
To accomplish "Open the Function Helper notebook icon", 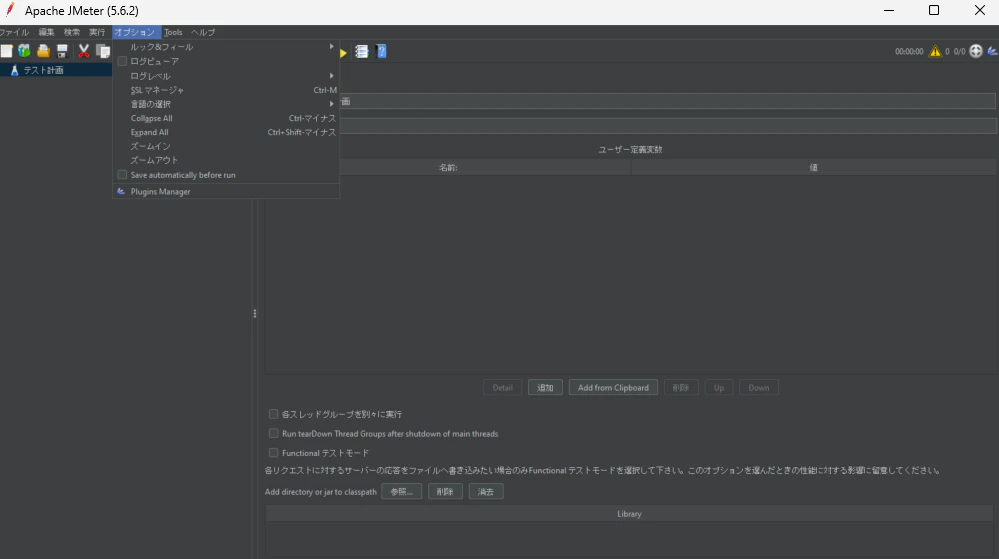I will click(362, 52).
